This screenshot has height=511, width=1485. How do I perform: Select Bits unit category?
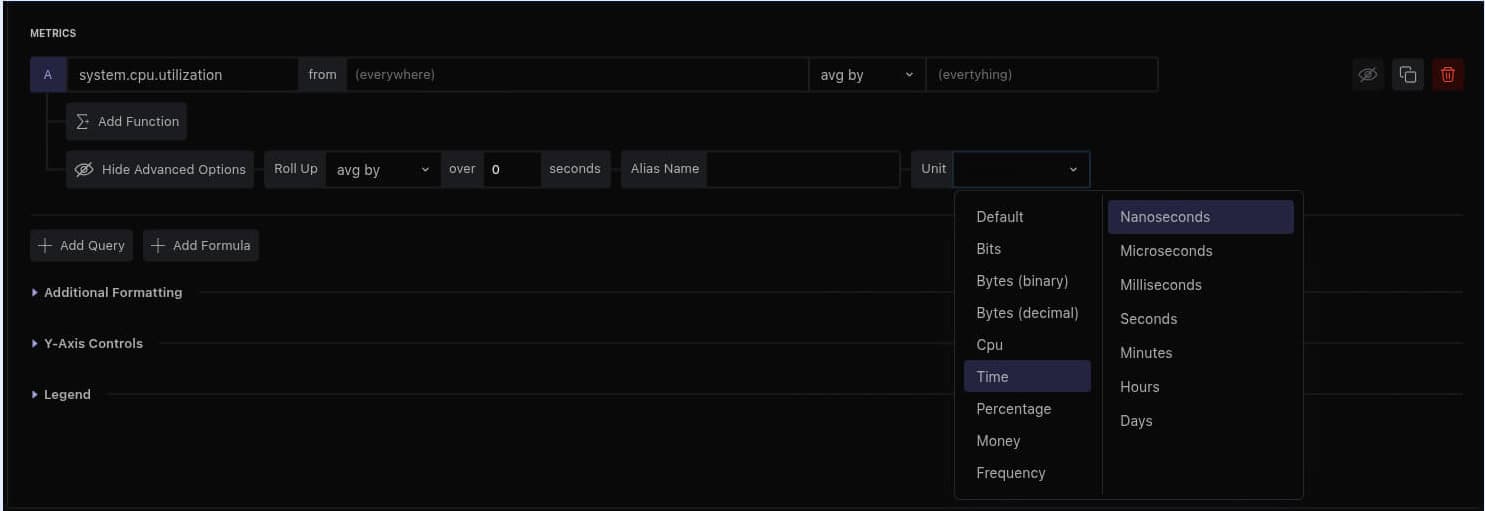coord(1027,249)
